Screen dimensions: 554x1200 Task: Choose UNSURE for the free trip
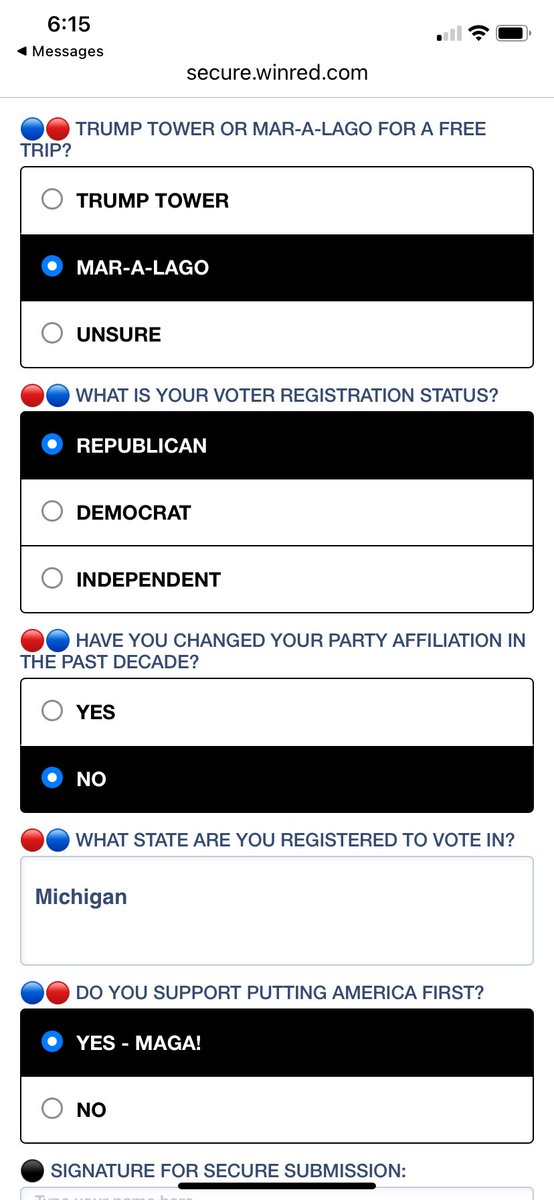click(x=277, y=334)
